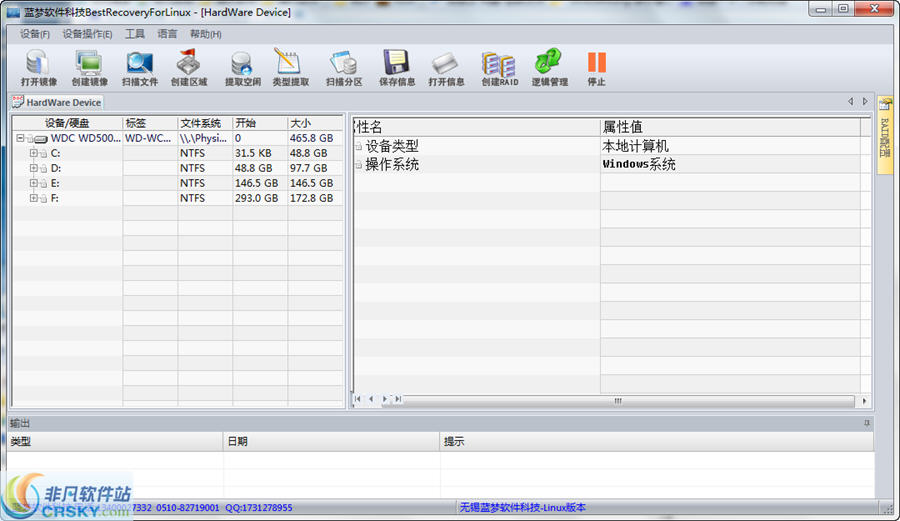Open the 工具 menu
The width and height of the screenshot is (900, 521).
pos(135,34)
